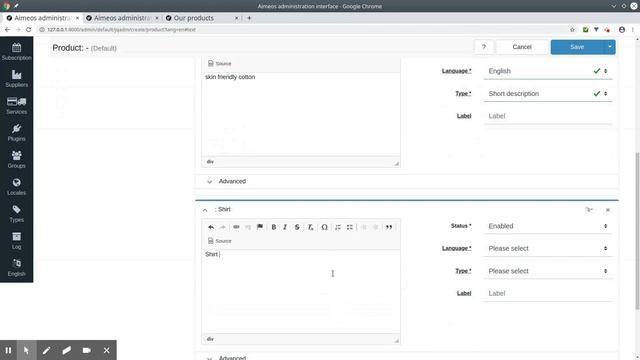The width and height of the screenshot is (640, 360).
Task: Open the Plugins sidebar section
Action: (x=16, y=133)
